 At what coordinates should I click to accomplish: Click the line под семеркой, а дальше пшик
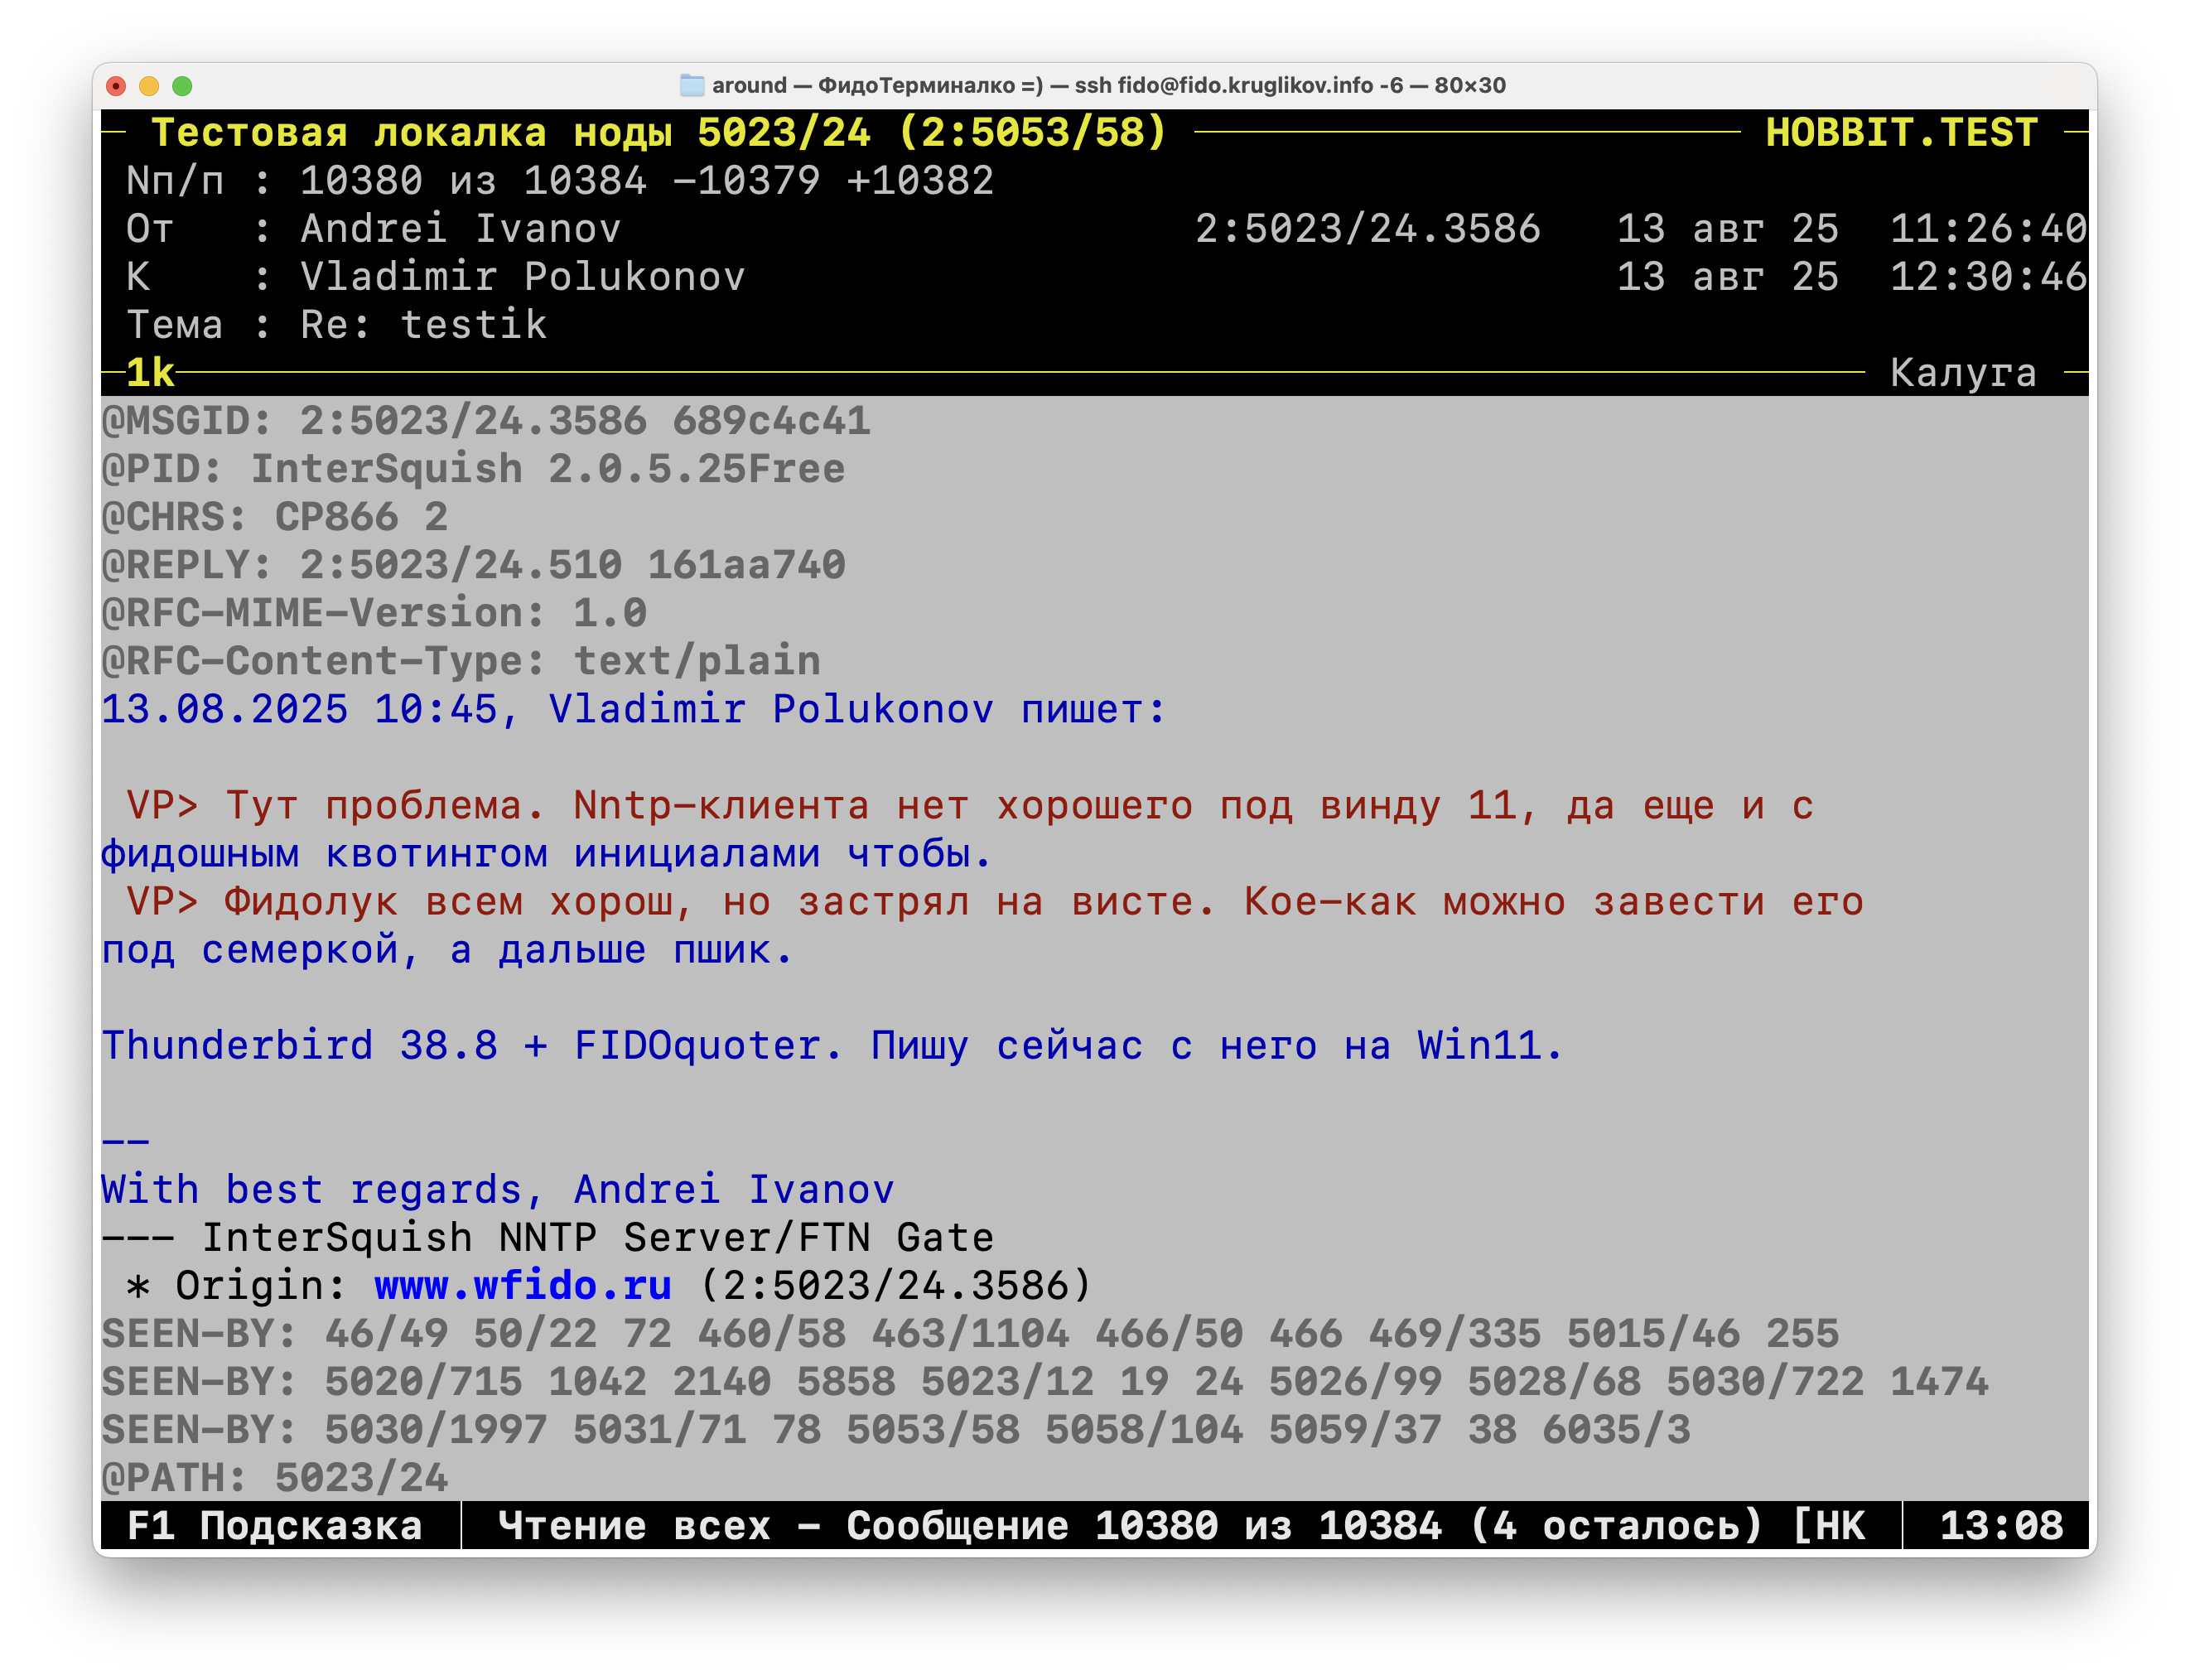pyautogui.click(x=448, y=949)
